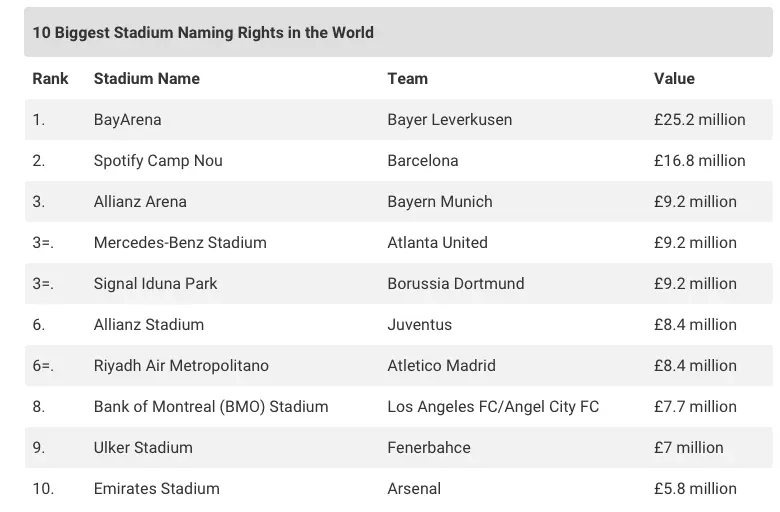Select Allianz Arena stadium name
This screenshot has height=512, width=780.
[140, 201]
